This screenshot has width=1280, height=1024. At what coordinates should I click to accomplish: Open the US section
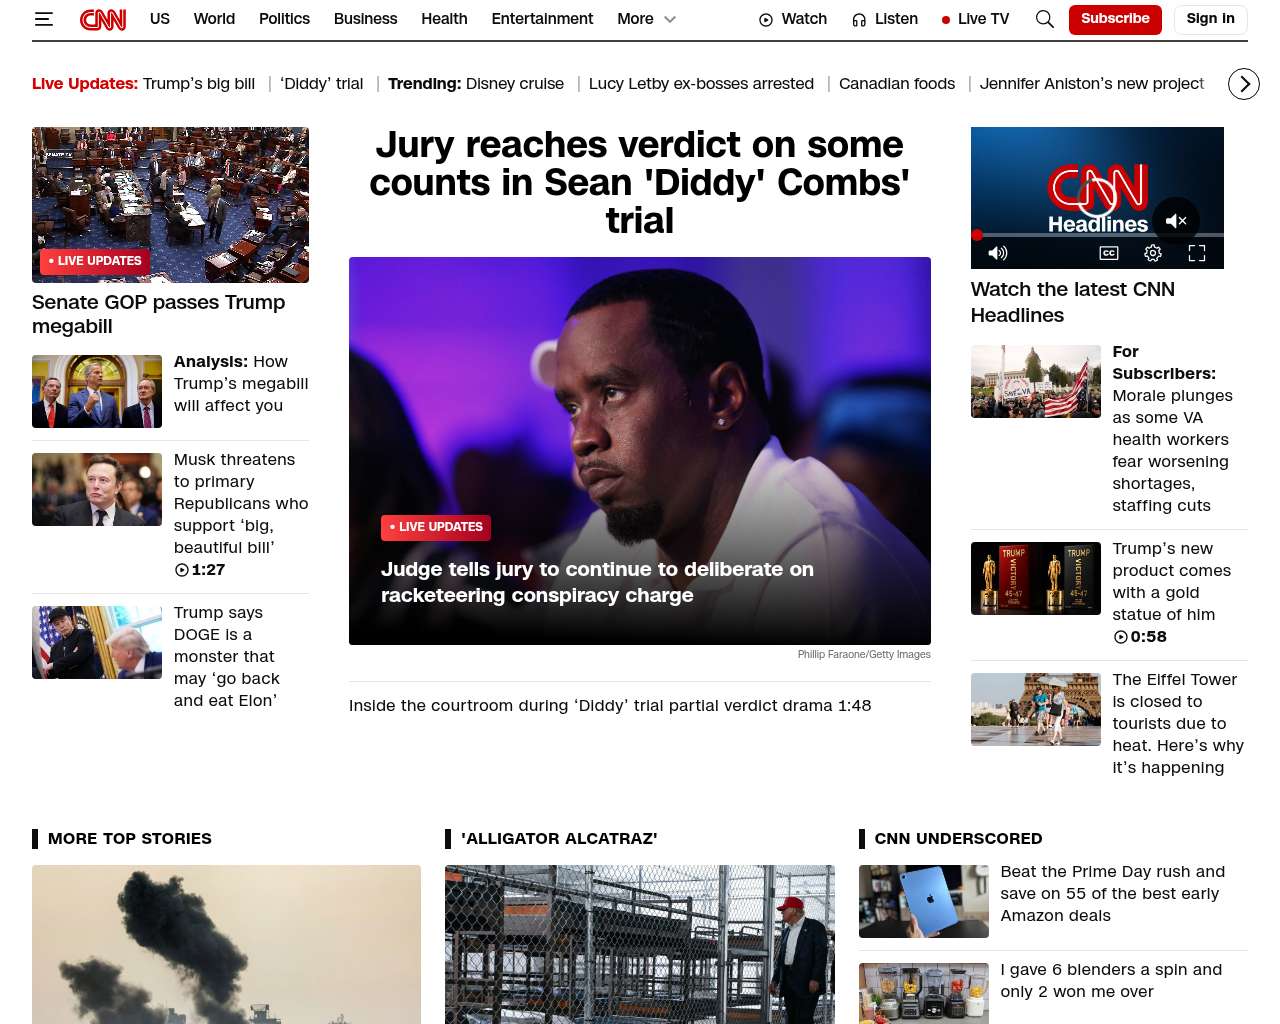point(160,19)
